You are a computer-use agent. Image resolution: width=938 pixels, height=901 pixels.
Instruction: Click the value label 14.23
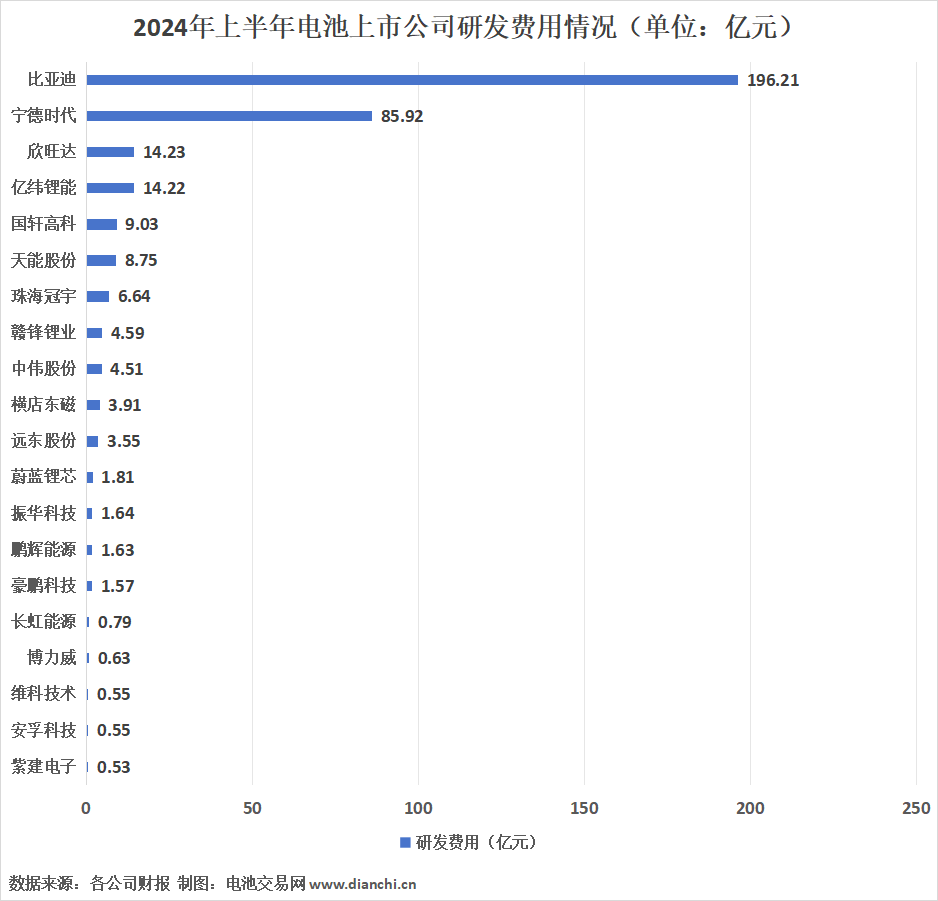(164, 152)
